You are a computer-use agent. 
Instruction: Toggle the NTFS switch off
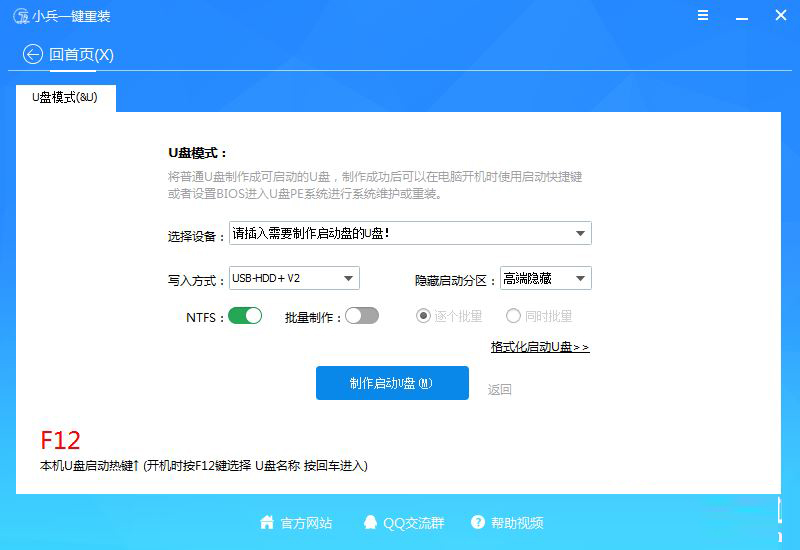click(x=245, y=316)
